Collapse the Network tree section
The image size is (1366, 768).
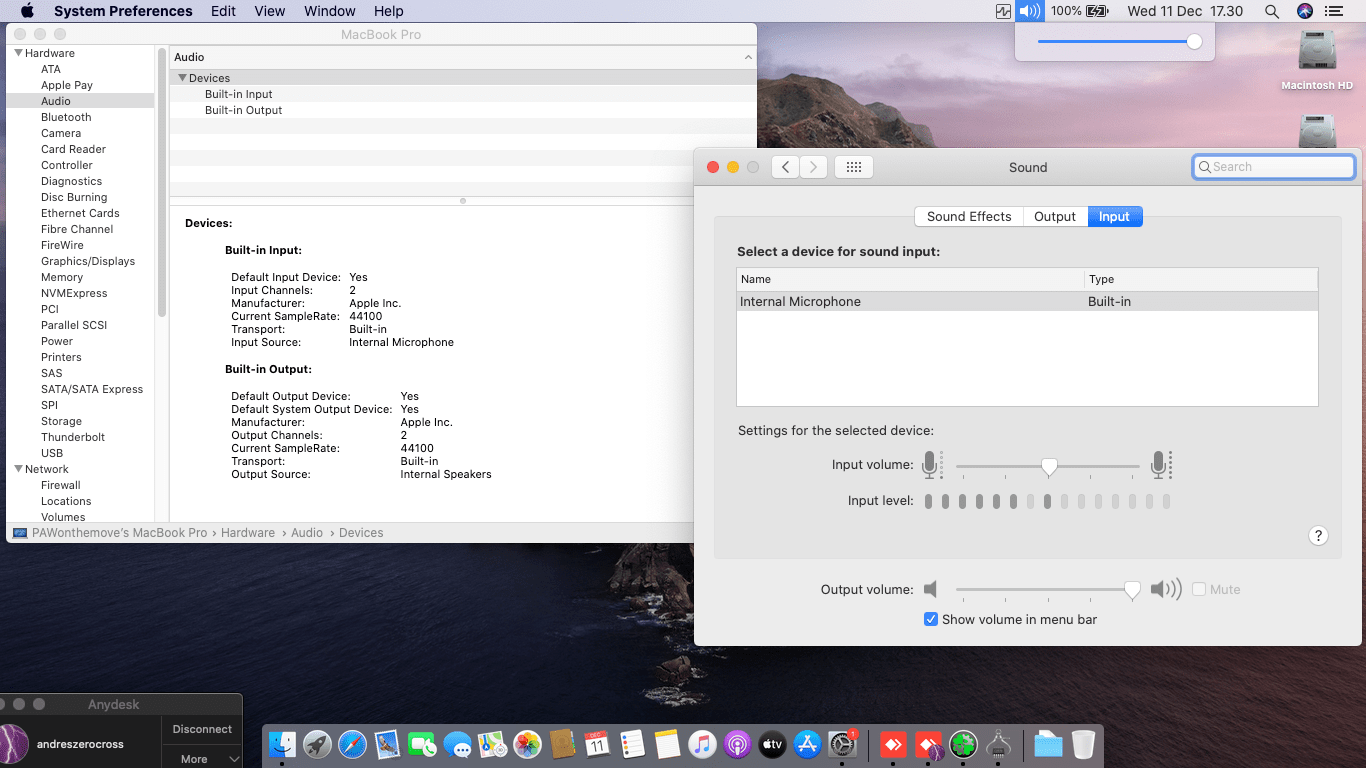18,469
